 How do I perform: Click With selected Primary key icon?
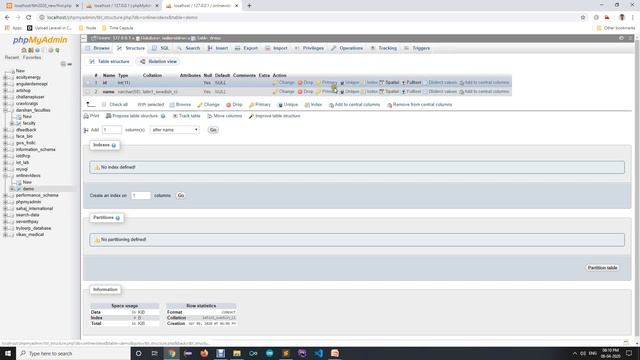(x=251, y=105)
